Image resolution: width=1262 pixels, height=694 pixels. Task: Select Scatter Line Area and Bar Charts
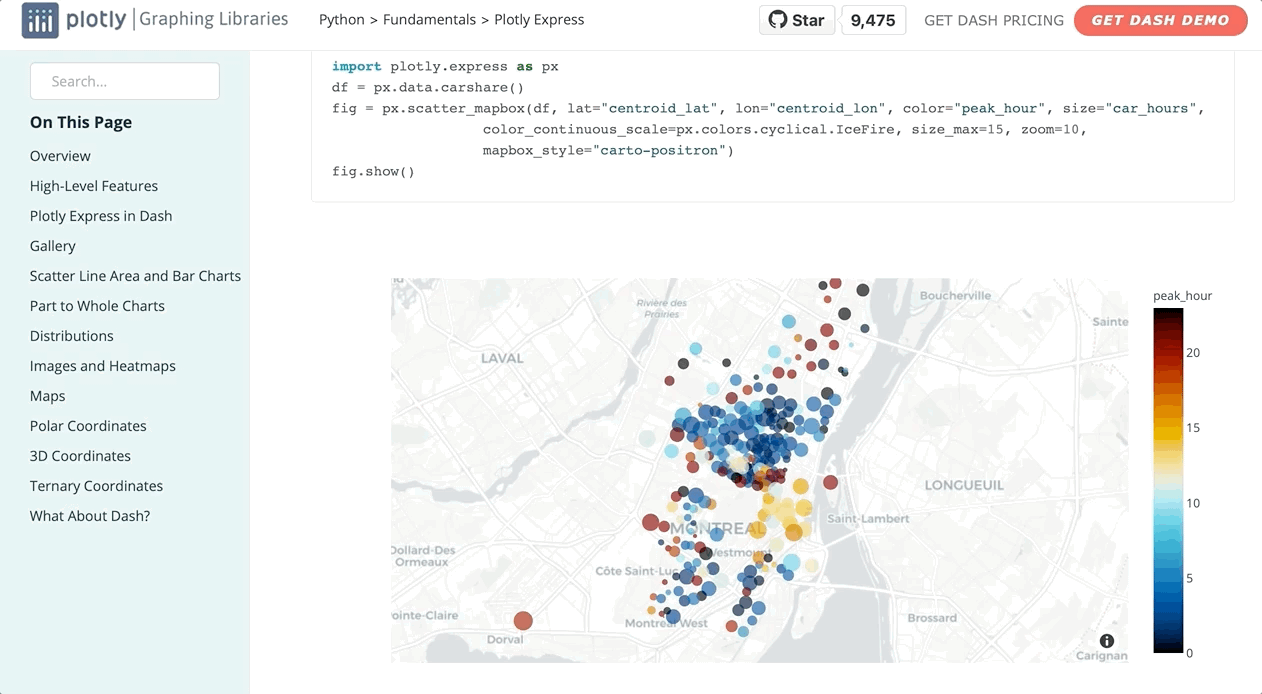pos(135,276)
